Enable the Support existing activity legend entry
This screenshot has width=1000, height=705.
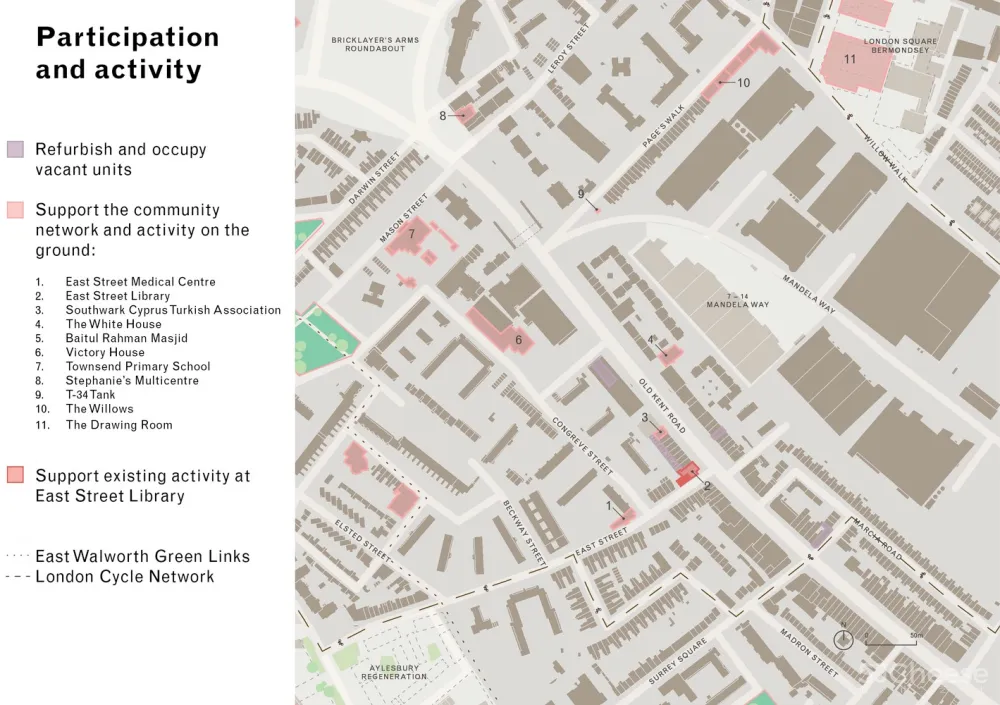tap(14, 476)
